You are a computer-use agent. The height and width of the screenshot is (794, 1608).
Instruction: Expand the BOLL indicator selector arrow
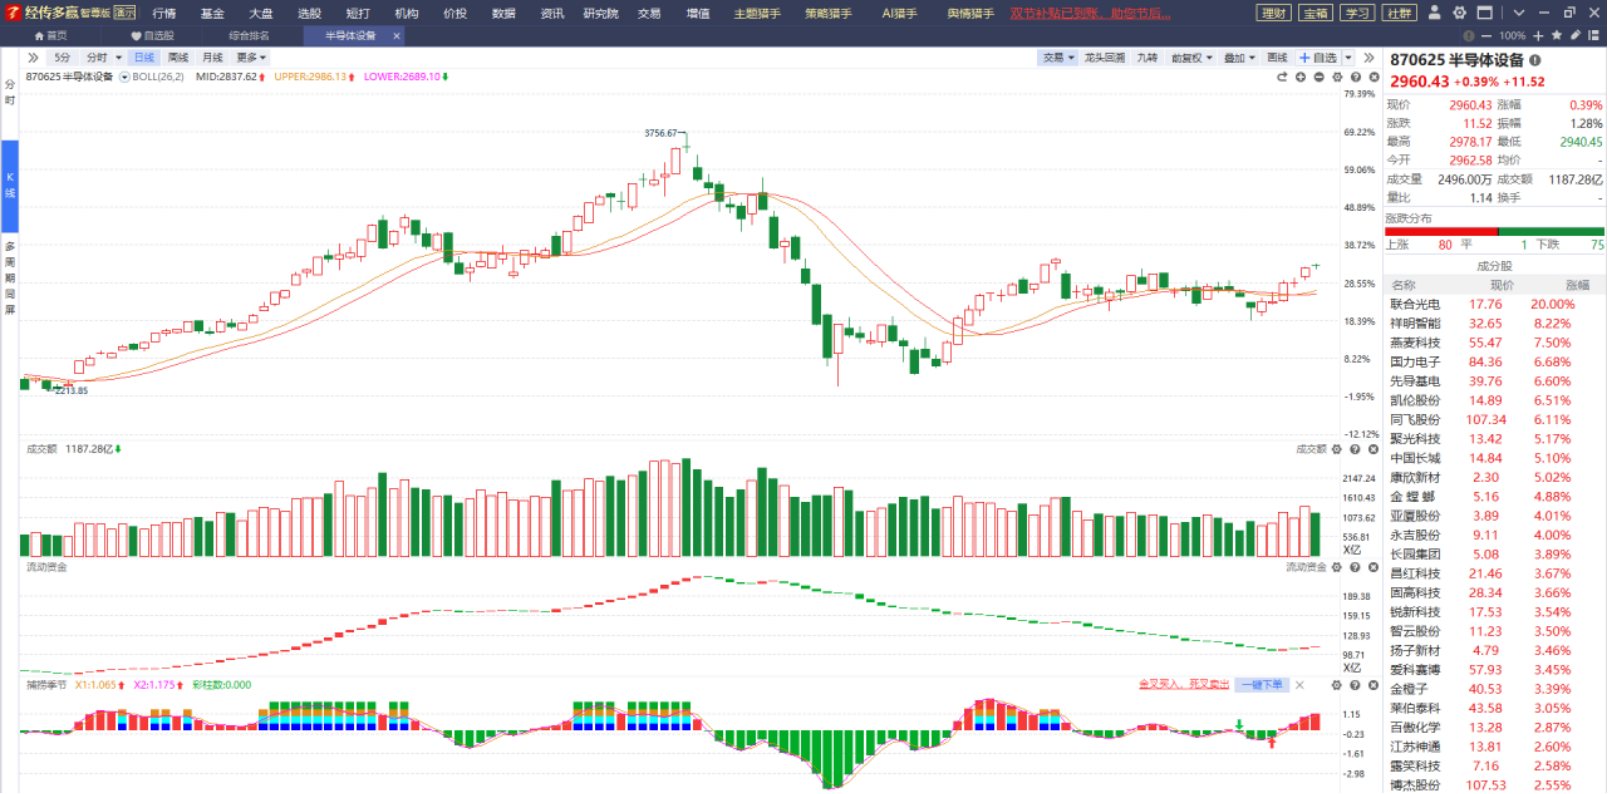pos(124,77)
